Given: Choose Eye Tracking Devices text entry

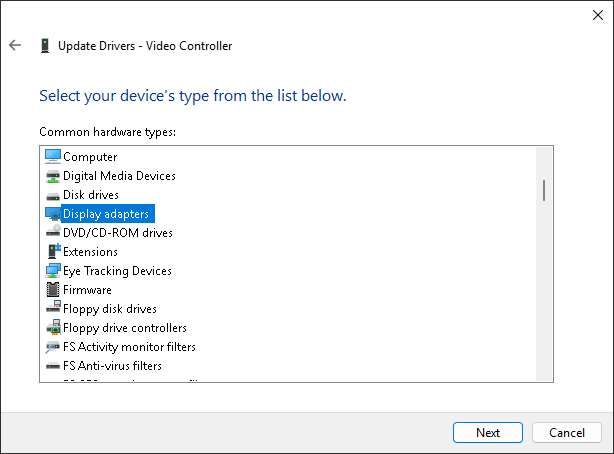Looking at the screenshot, I should tap(117, 271).
